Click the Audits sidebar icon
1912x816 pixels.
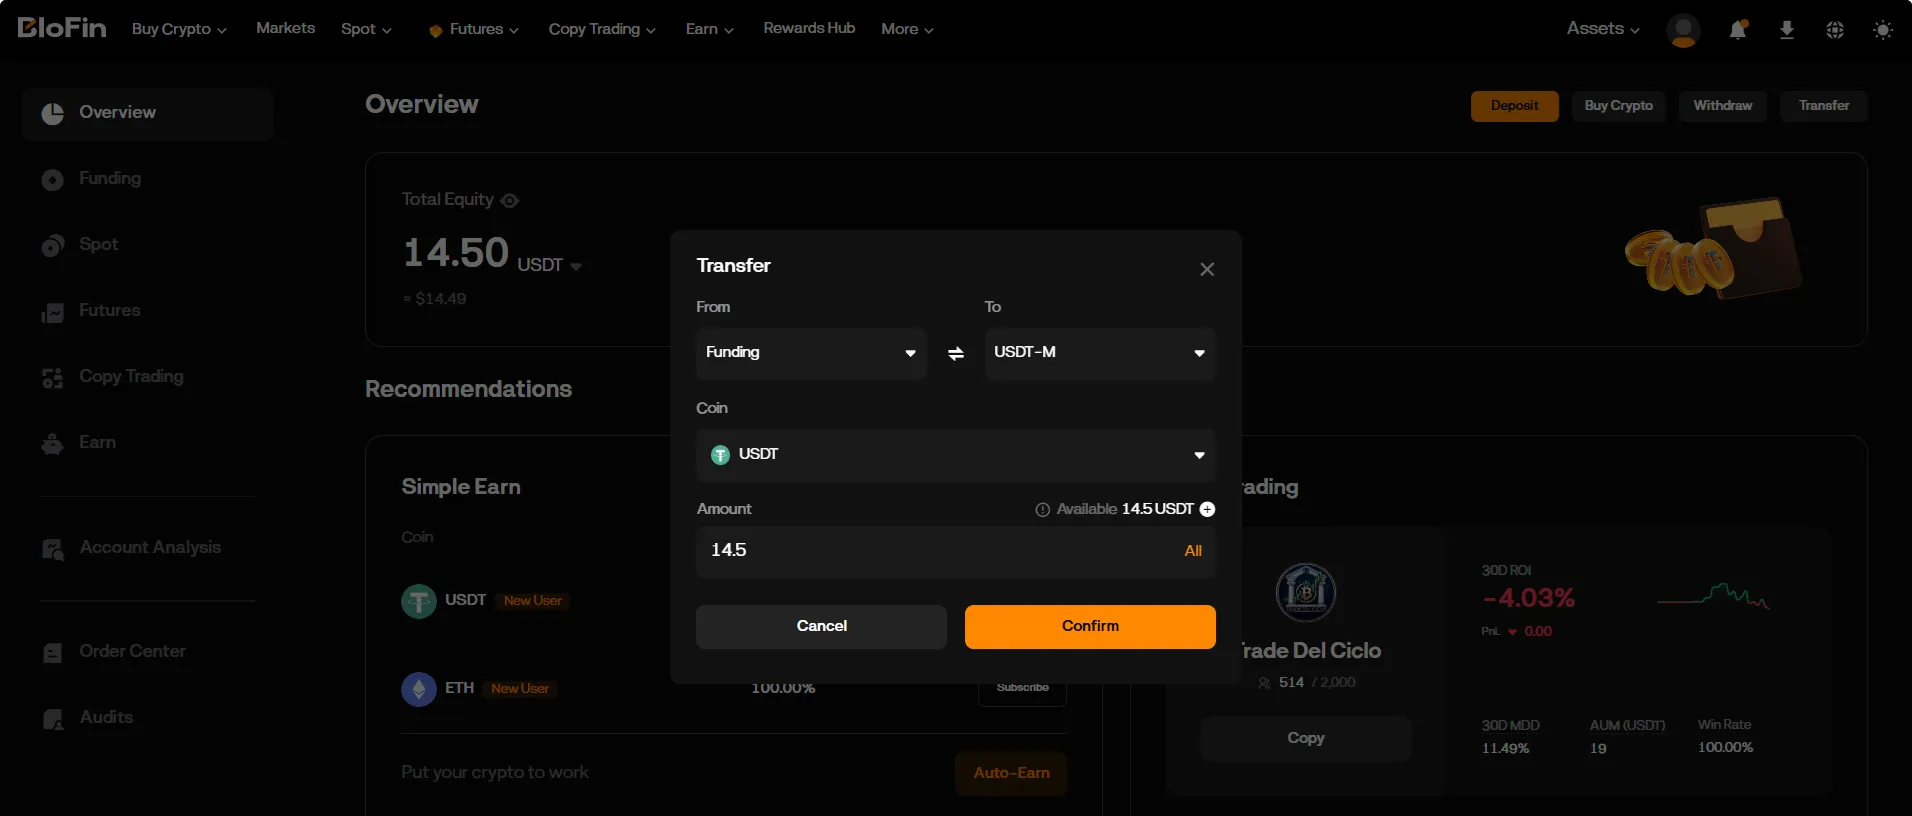[x=53, y=719]
